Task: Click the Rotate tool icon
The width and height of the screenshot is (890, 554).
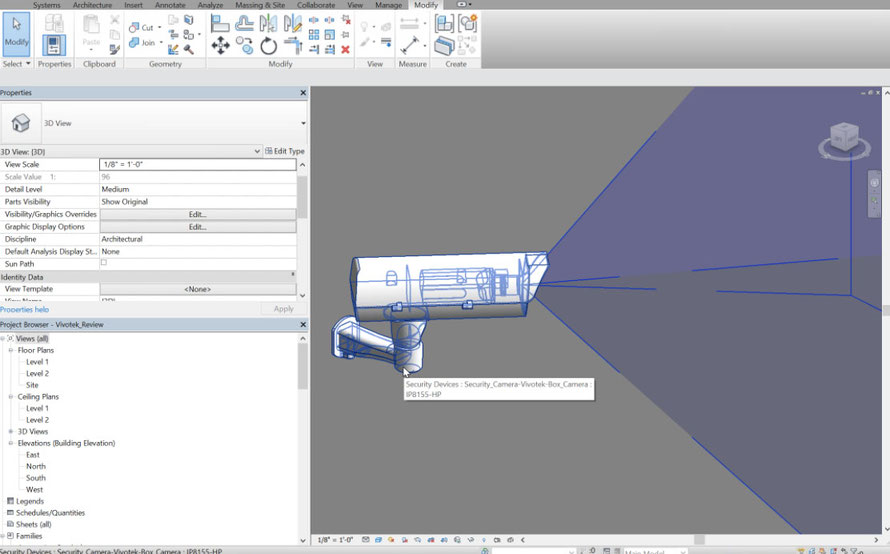Action: click(268, 45)
